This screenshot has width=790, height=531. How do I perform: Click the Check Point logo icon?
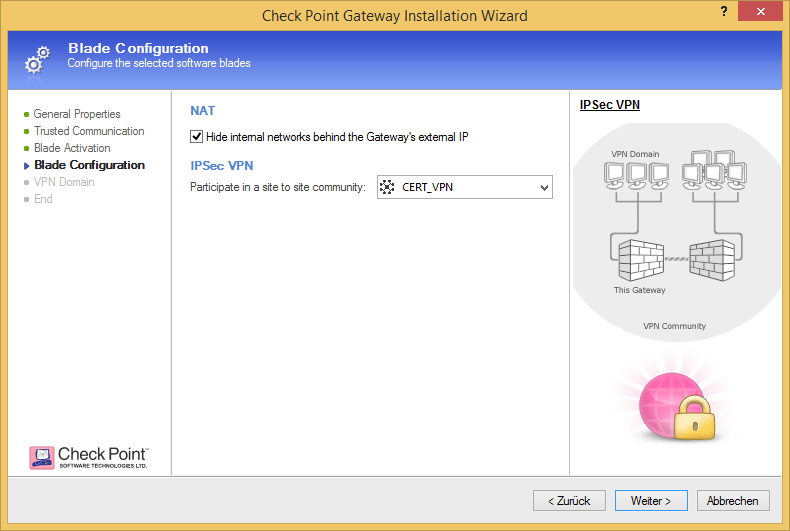click(42, 458)
